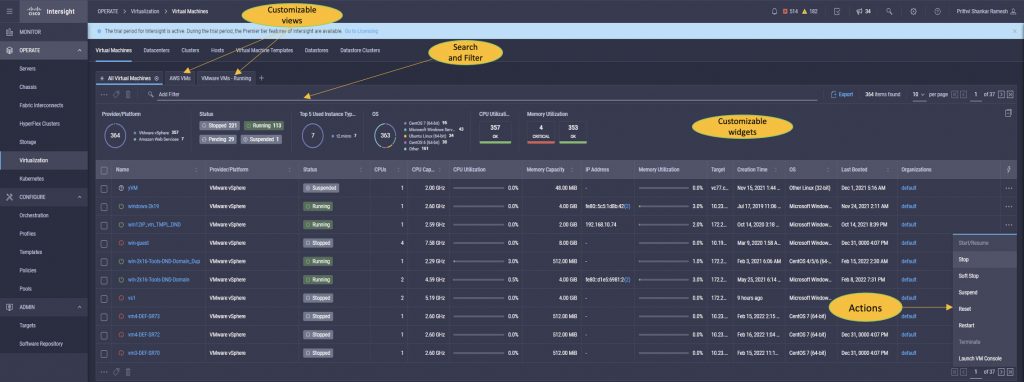This screenshot has width=1024, height=382.
Task: Check the checkbox for vm4-DEF-SR73 row
Action: [x=104, y=316]
